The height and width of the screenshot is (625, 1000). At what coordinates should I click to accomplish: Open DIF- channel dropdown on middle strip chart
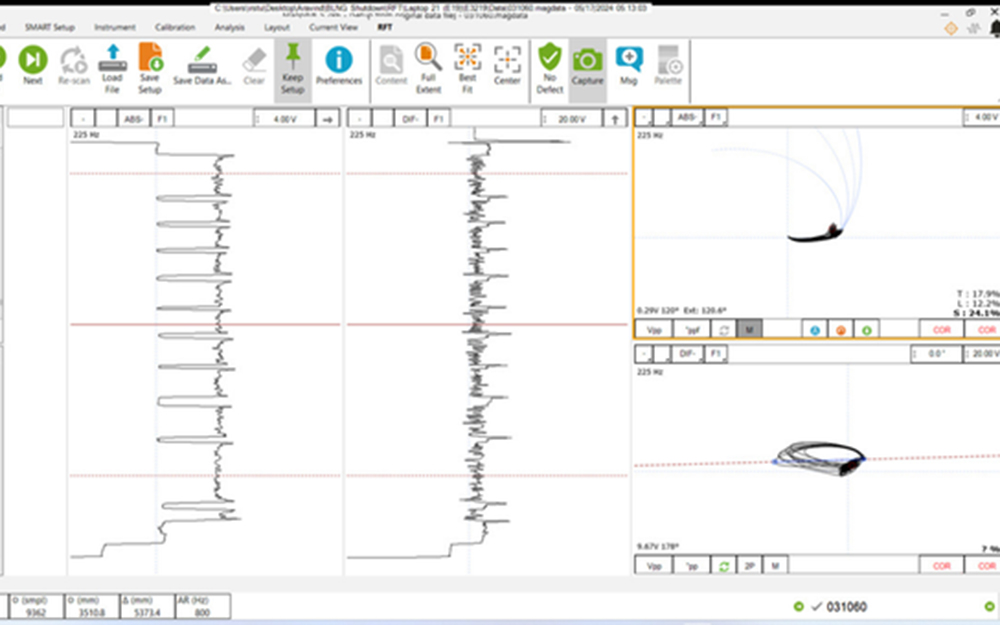coord(410,119)
